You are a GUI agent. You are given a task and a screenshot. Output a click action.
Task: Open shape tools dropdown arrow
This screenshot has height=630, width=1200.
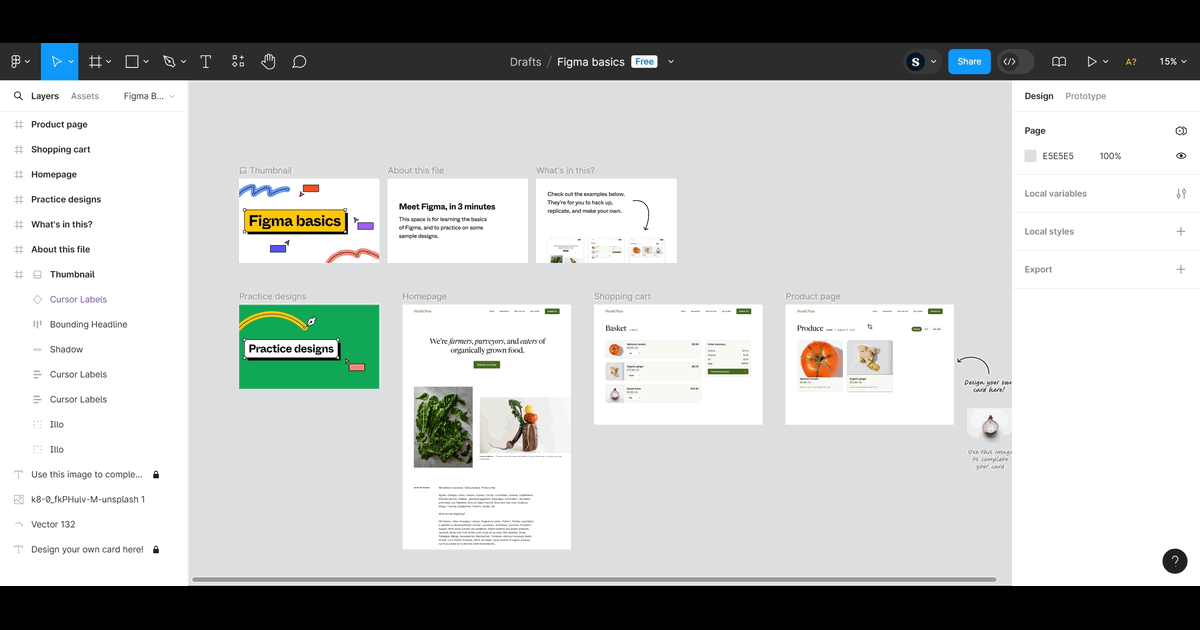(x=146, y=62)
